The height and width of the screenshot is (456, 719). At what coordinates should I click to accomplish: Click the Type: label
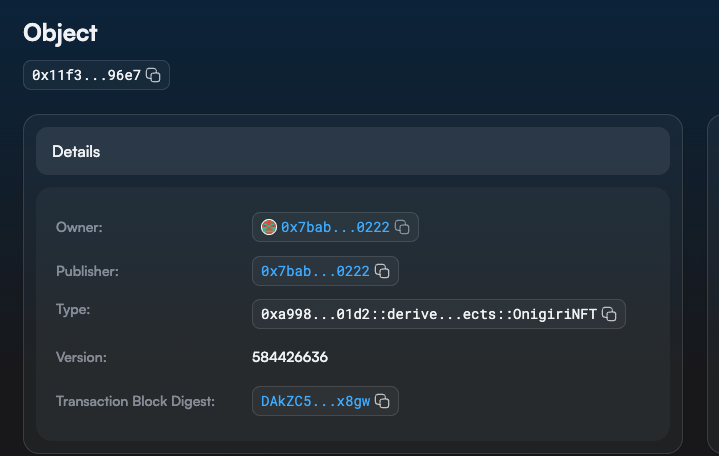click(x=73, y=309)
